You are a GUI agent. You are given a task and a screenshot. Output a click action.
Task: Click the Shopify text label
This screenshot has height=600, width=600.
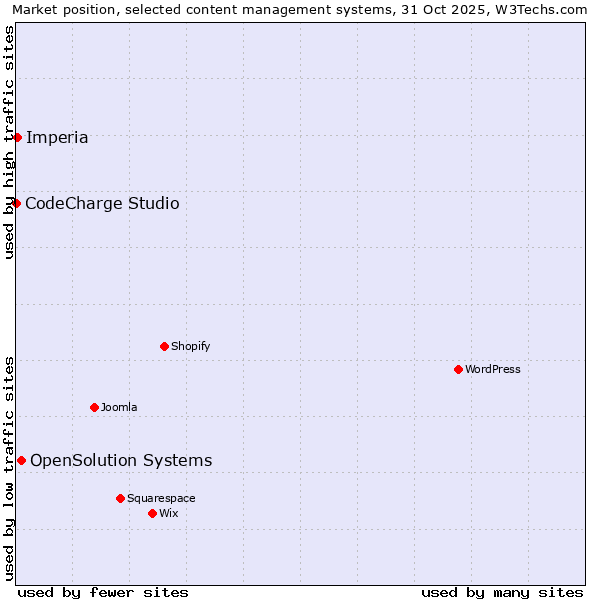pyautogui.click(x=190, y=347)
